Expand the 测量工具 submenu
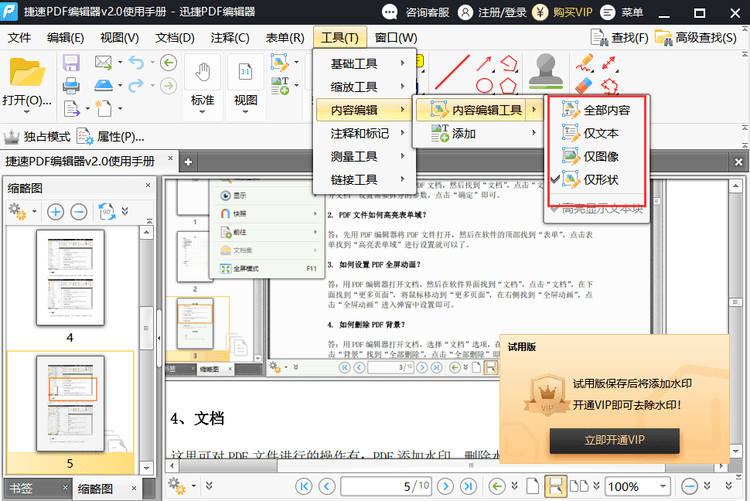 pyautogui.click(x=364, y=156)
